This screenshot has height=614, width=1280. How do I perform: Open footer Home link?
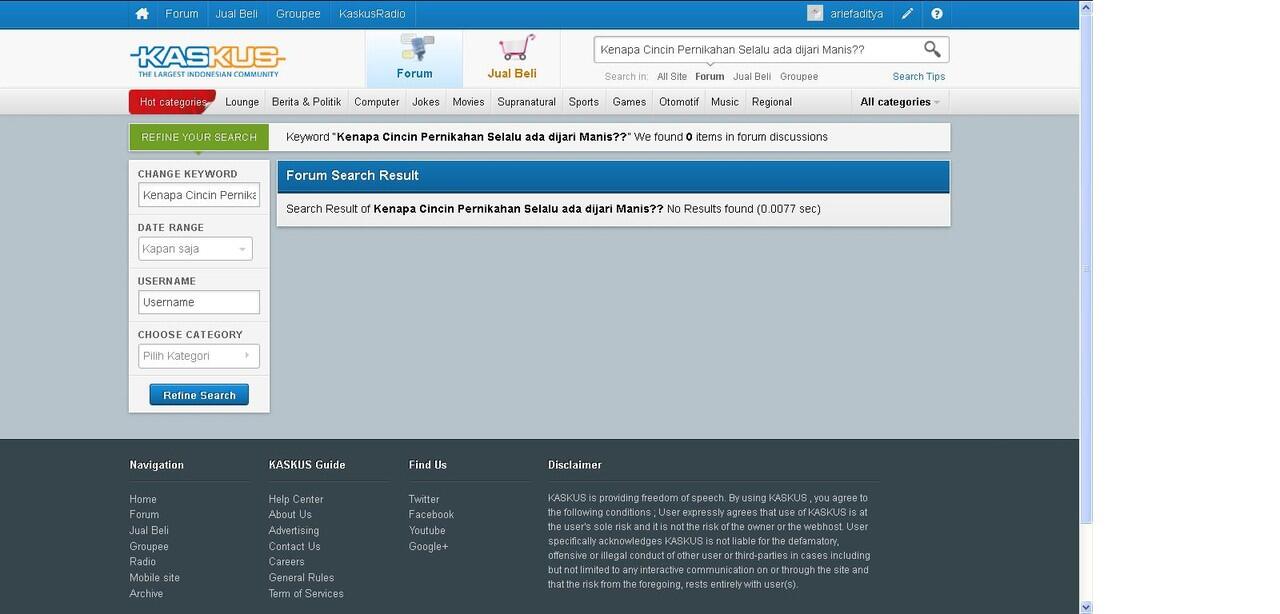[143, 499]
